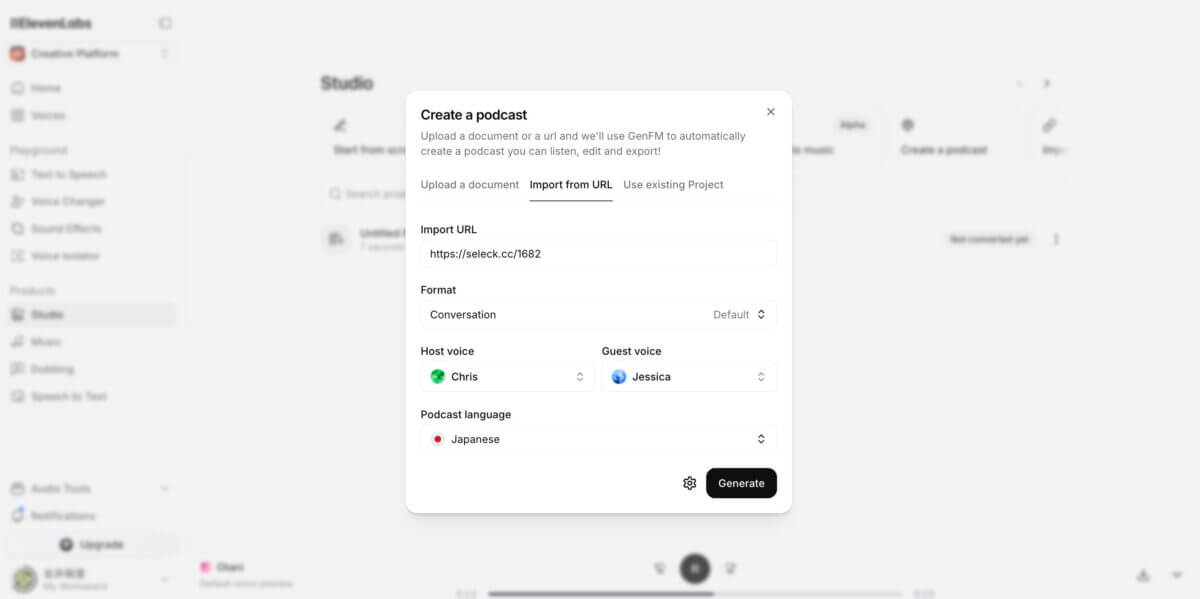
Task: Open podcast settings gear icon
Action: pyautogui.click(x=689, y=483)
